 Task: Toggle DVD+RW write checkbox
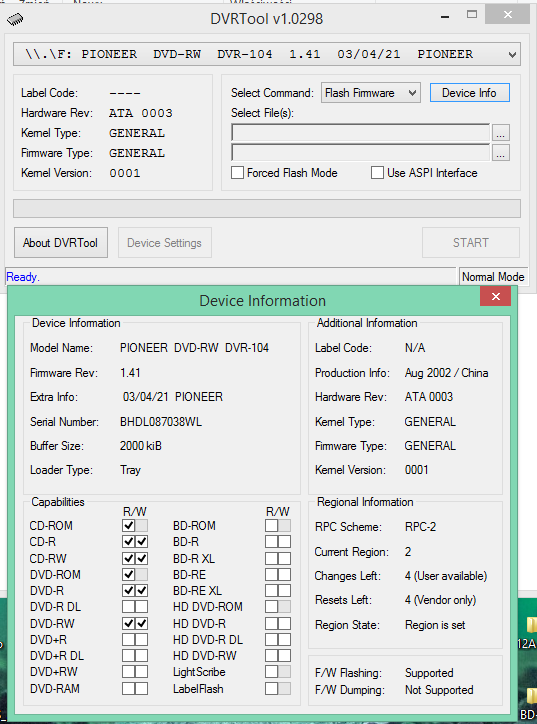(x=142, y=672)
